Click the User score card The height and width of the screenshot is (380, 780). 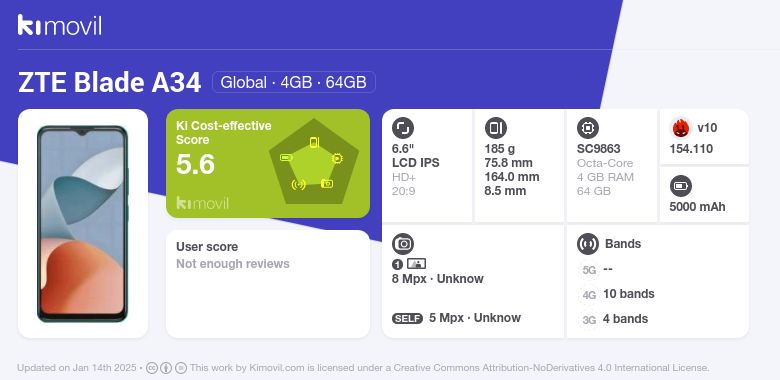(x=268, y=284)
